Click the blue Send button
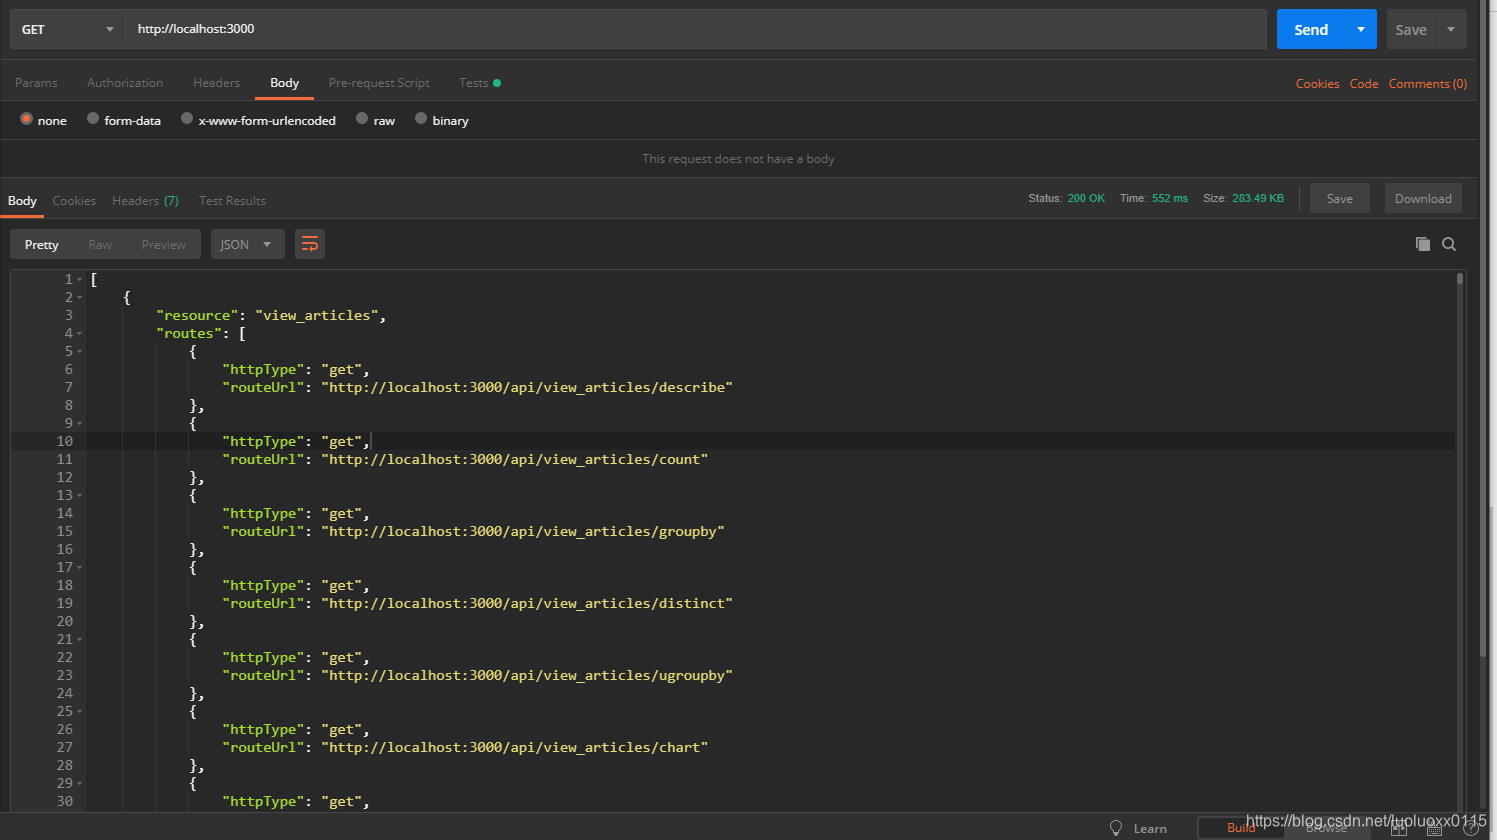Image resolution: width=1497 pixels, height=840 pixels. pyautogui.click(x=1311, y=30)
